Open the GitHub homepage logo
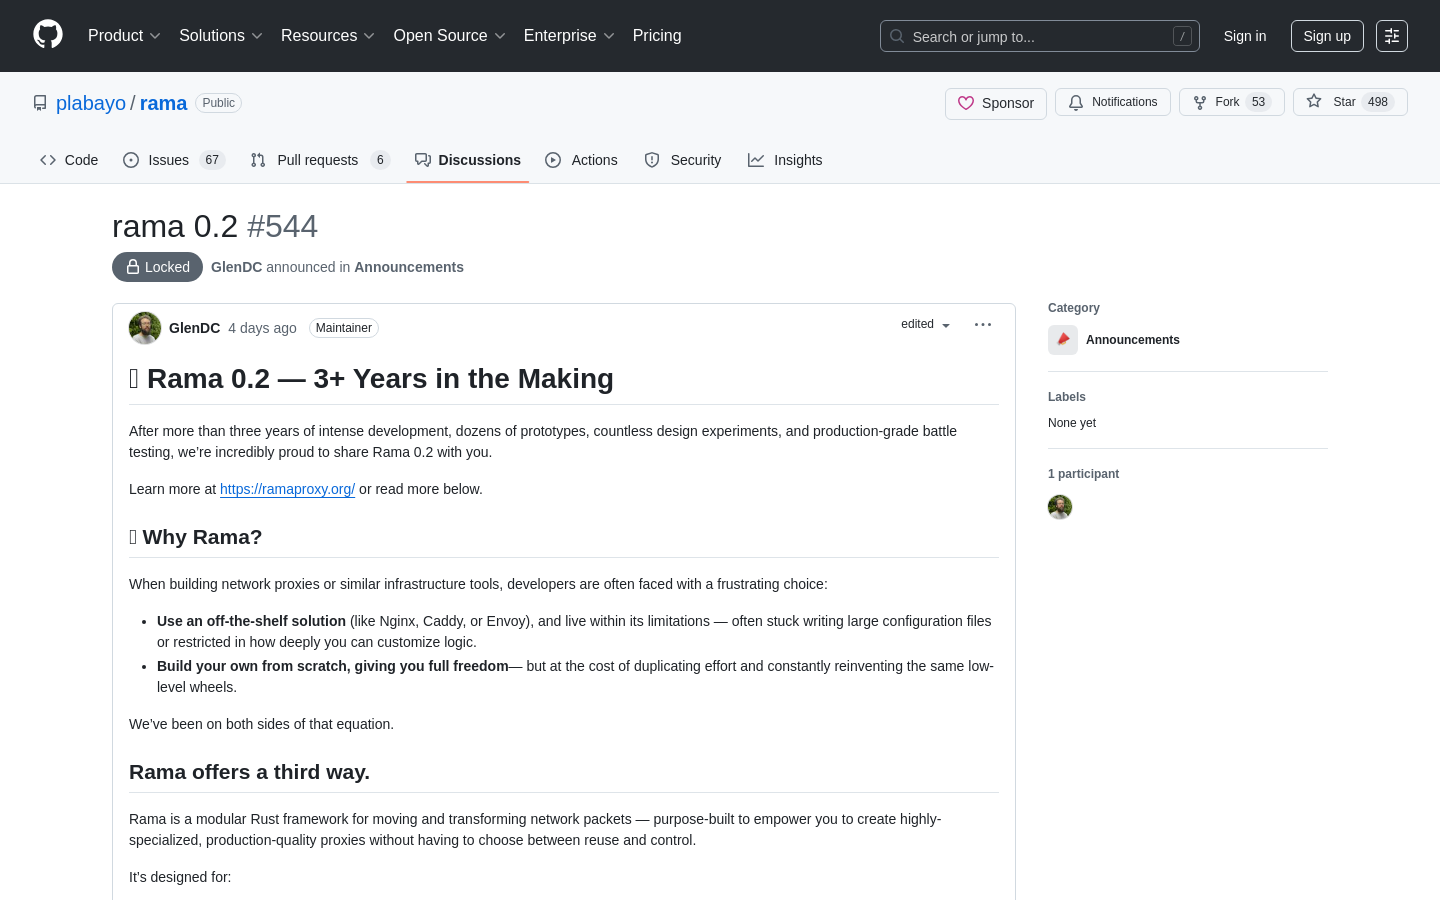The width and height of the screenshot is (1440, 900). [48, 35]
